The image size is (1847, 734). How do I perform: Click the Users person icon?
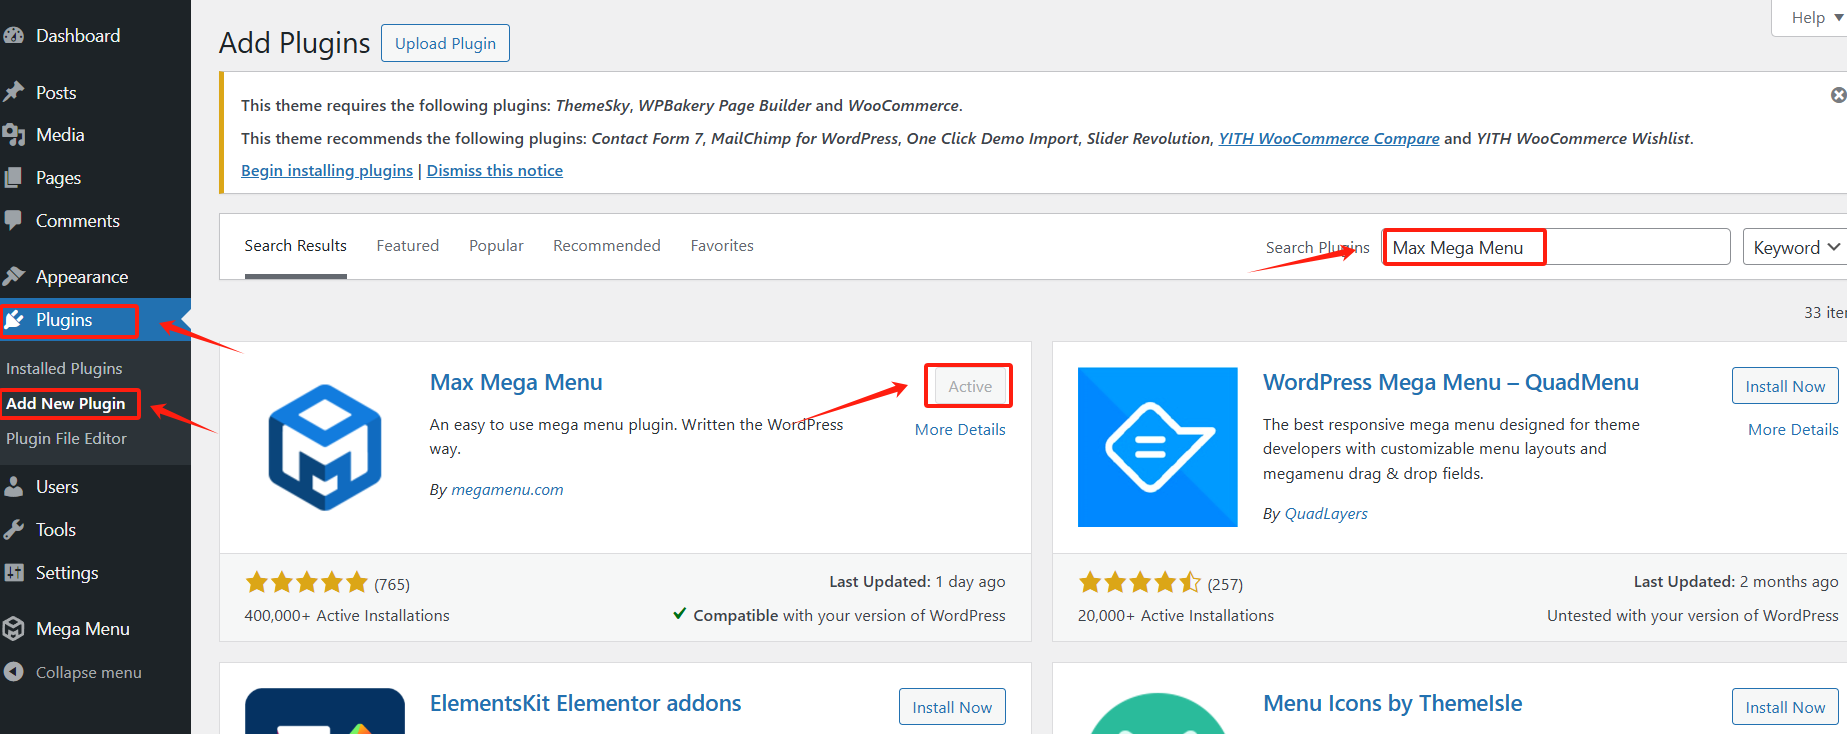(x=13, y=487)
